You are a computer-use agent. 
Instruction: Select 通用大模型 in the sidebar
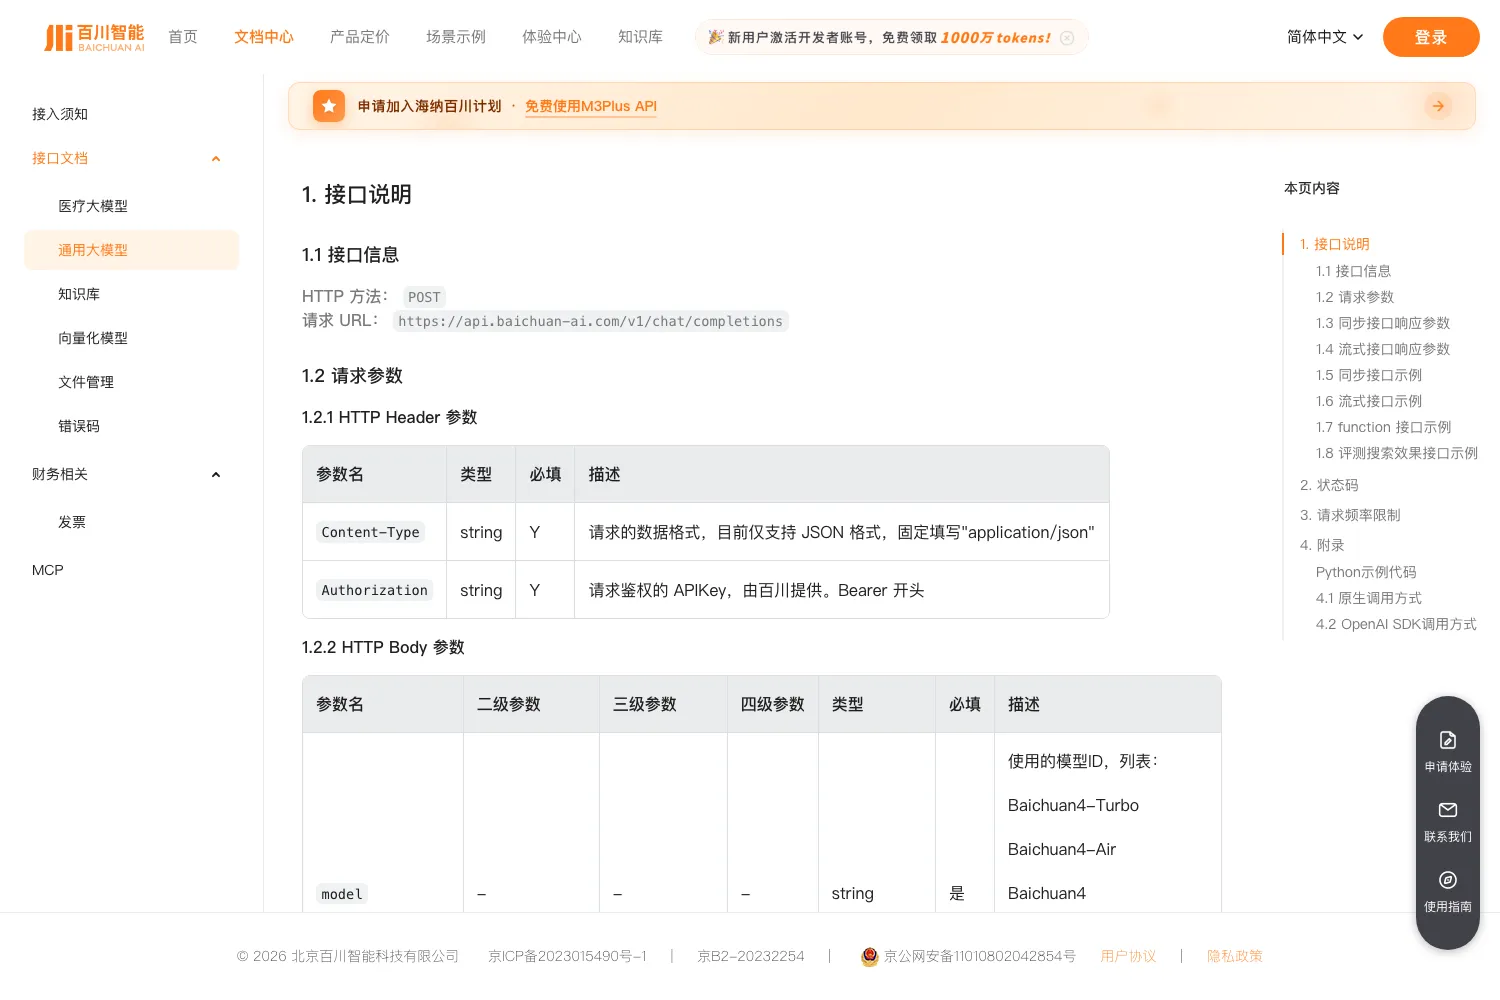(x=132, y=250)
